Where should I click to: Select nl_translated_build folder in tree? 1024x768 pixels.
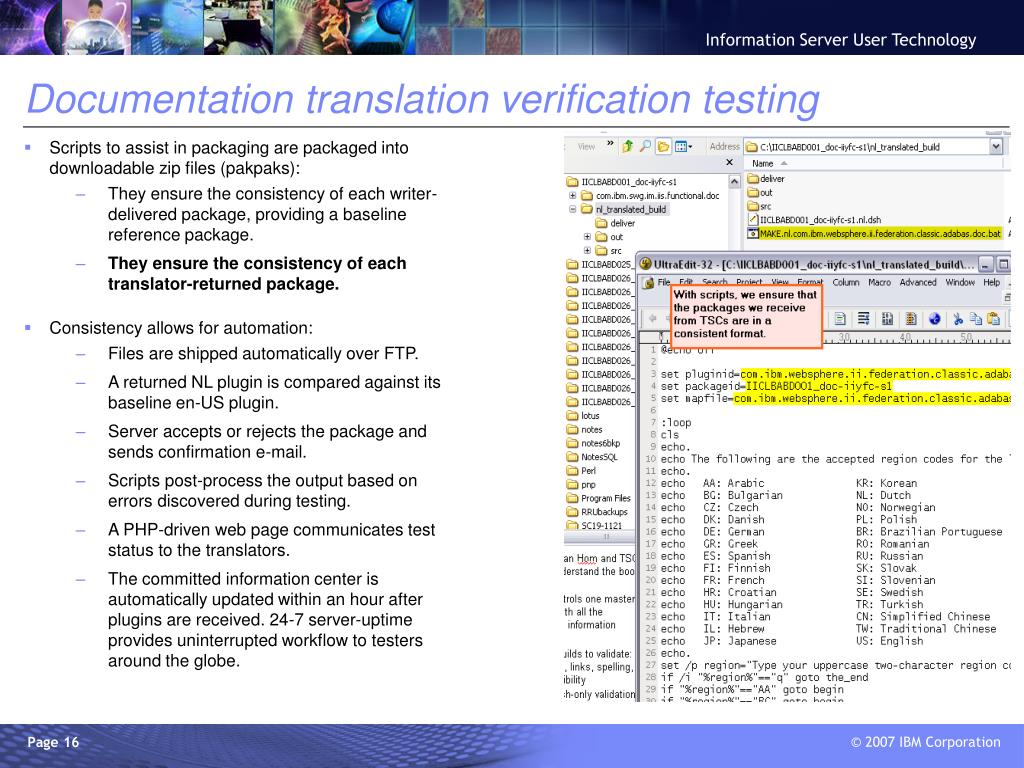coord(624,209)
